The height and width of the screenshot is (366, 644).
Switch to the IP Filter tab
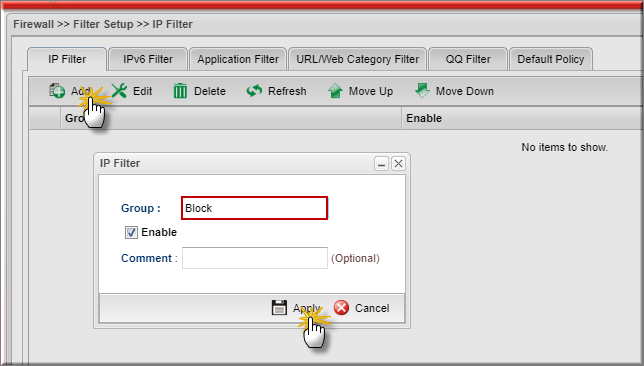[x=67, y=59]
